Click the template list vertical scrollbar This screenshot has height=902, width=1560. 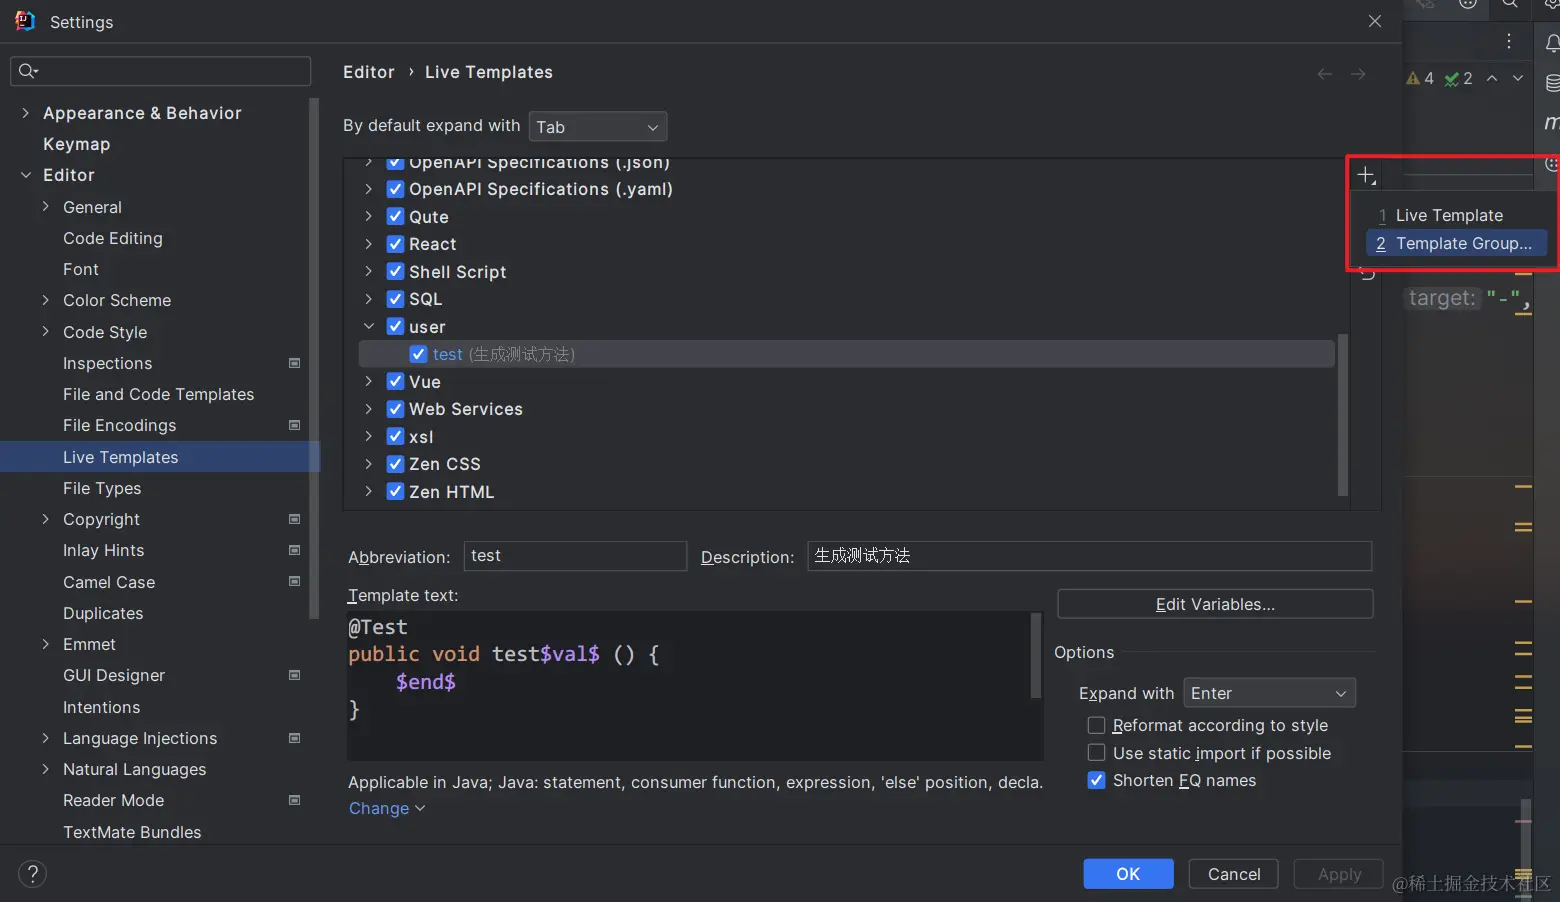click(x=1343, y=415)
